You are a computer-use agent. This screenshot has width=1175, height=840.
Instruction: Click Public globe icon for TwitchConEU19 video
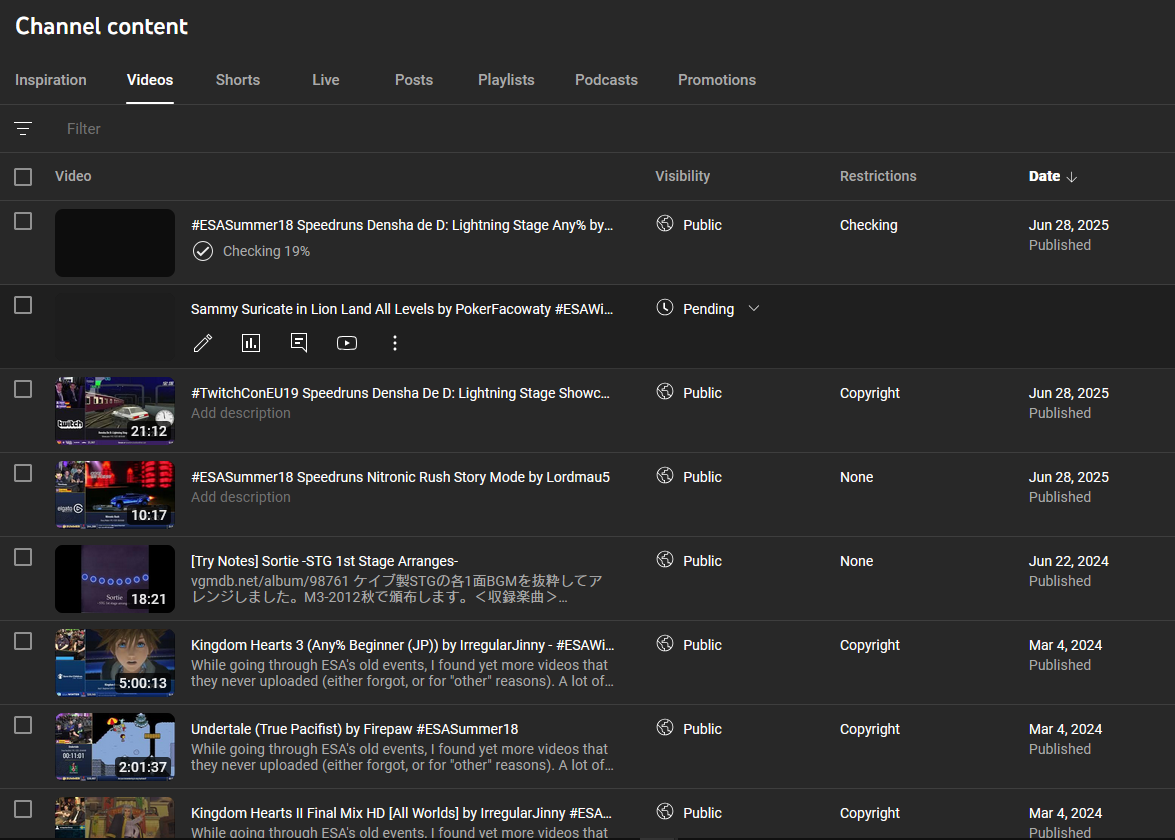665,391
